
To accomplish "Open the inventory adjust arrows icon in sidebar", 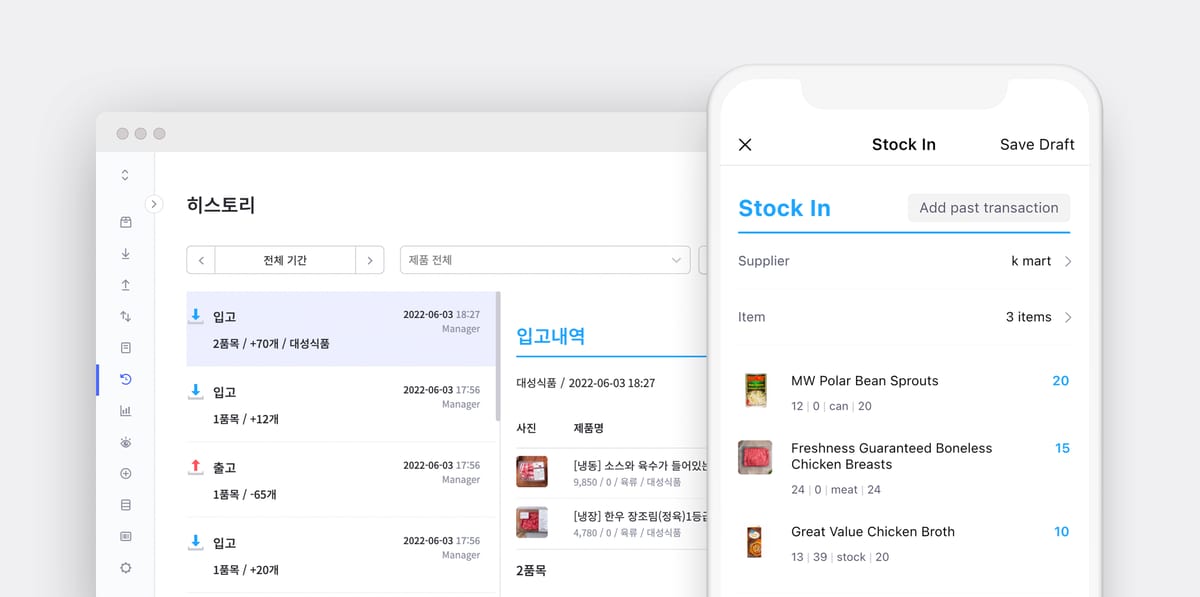I will click(125, 316).
